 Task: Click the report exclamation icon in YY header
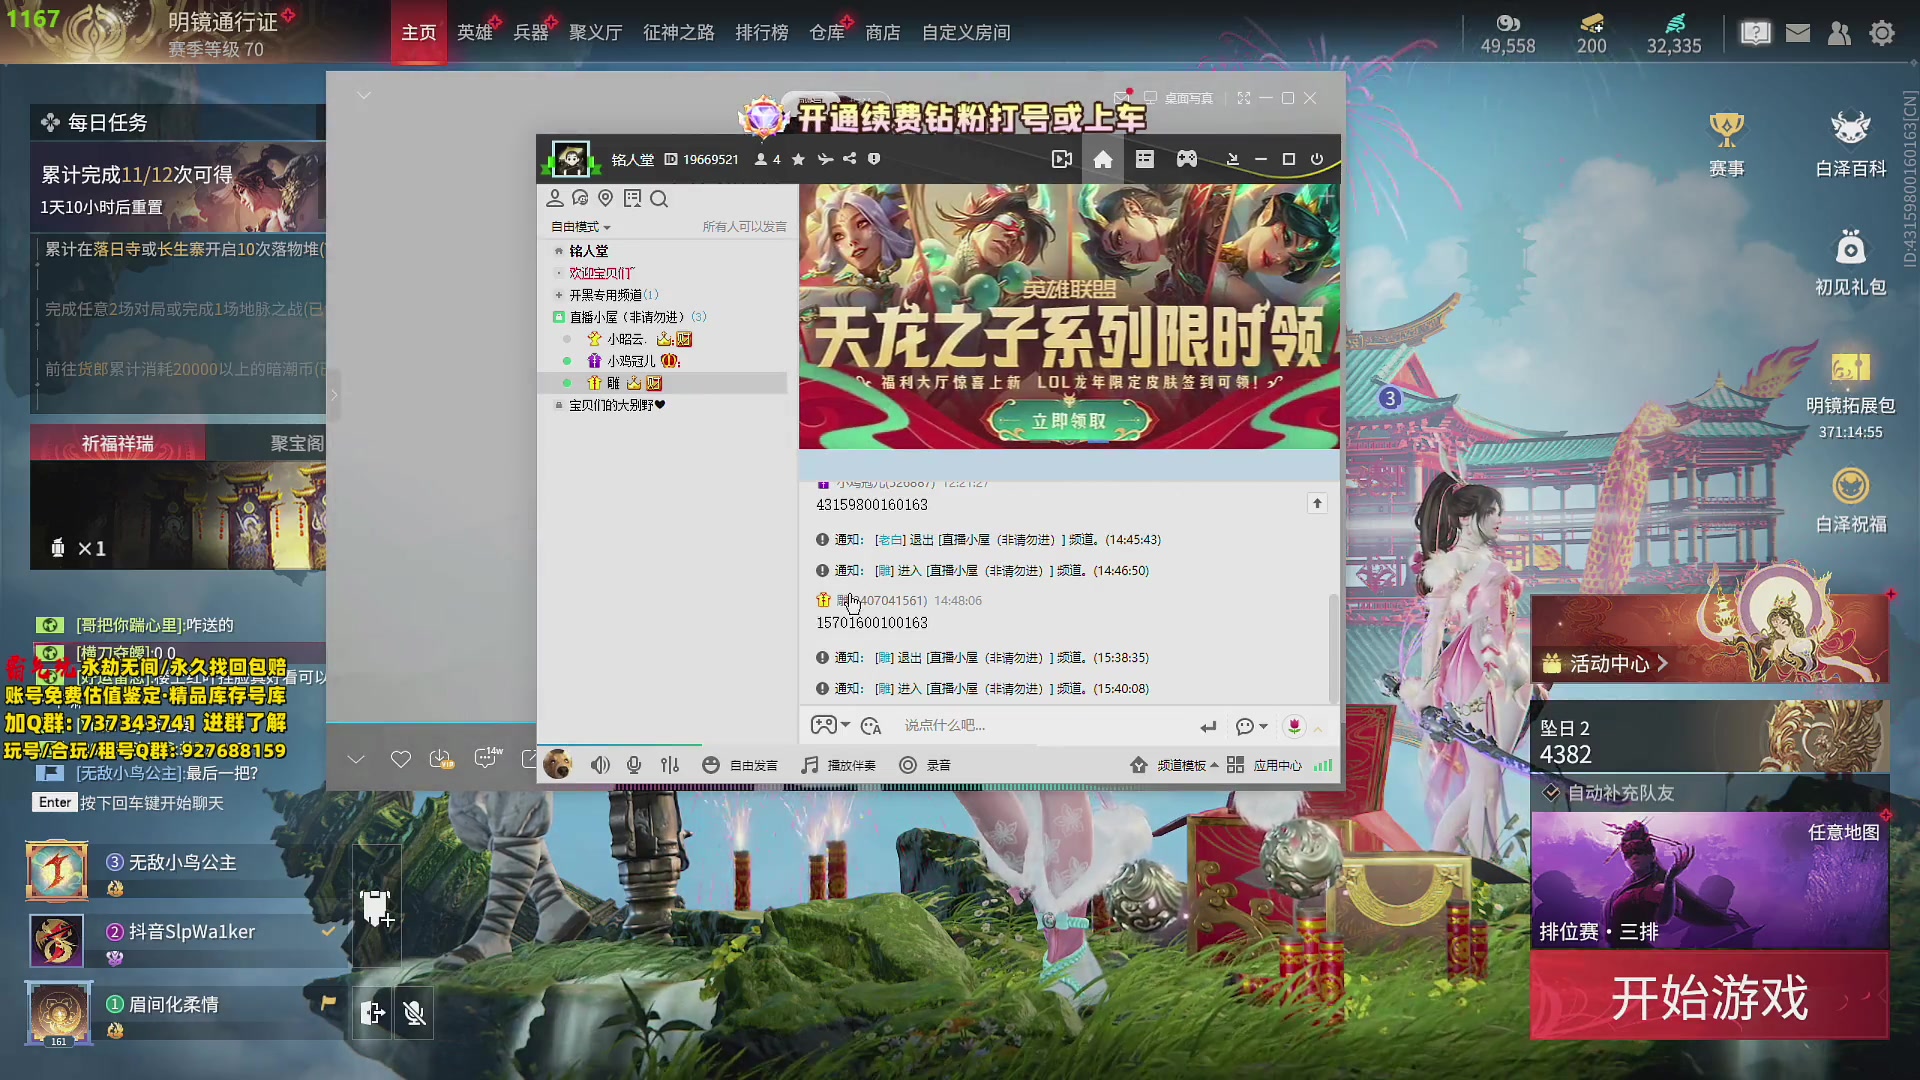(874, 159)
